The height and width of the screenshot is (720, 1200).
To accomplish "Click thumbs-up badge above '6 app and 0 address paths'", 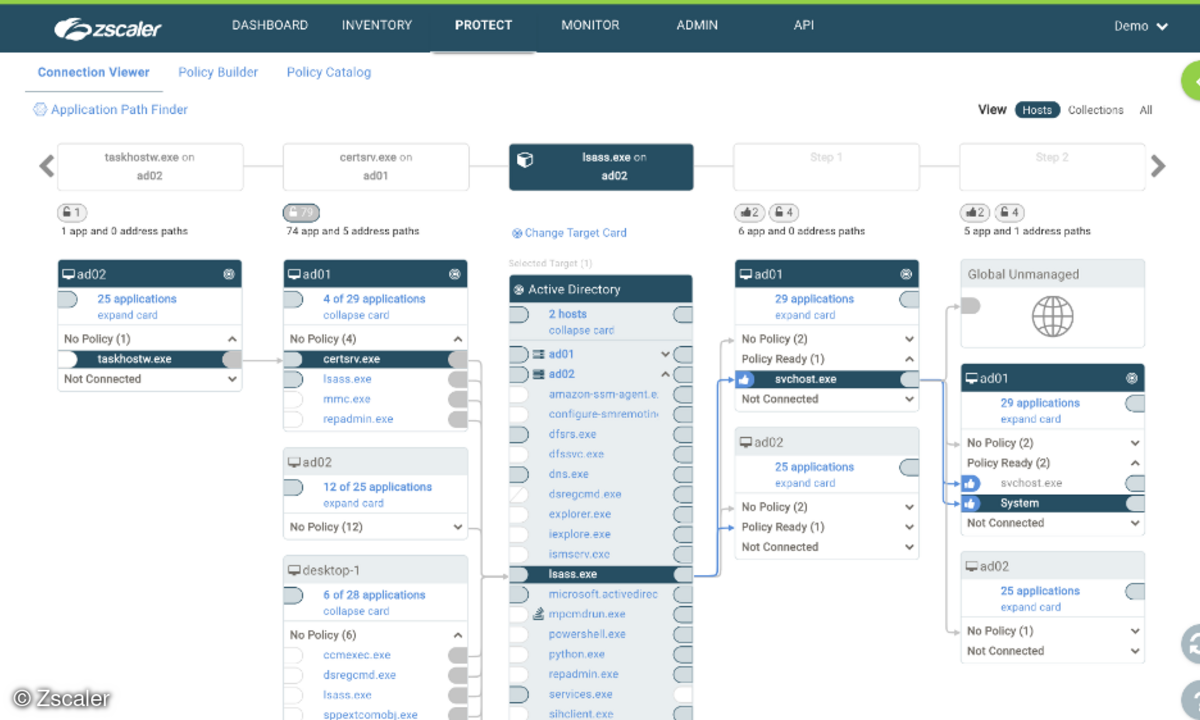I will (x=750, y=212).
